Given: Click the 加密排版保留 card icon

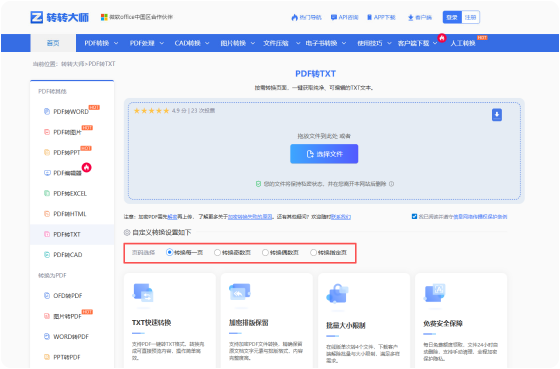Looking at the screenshot, I should point(240,292).
